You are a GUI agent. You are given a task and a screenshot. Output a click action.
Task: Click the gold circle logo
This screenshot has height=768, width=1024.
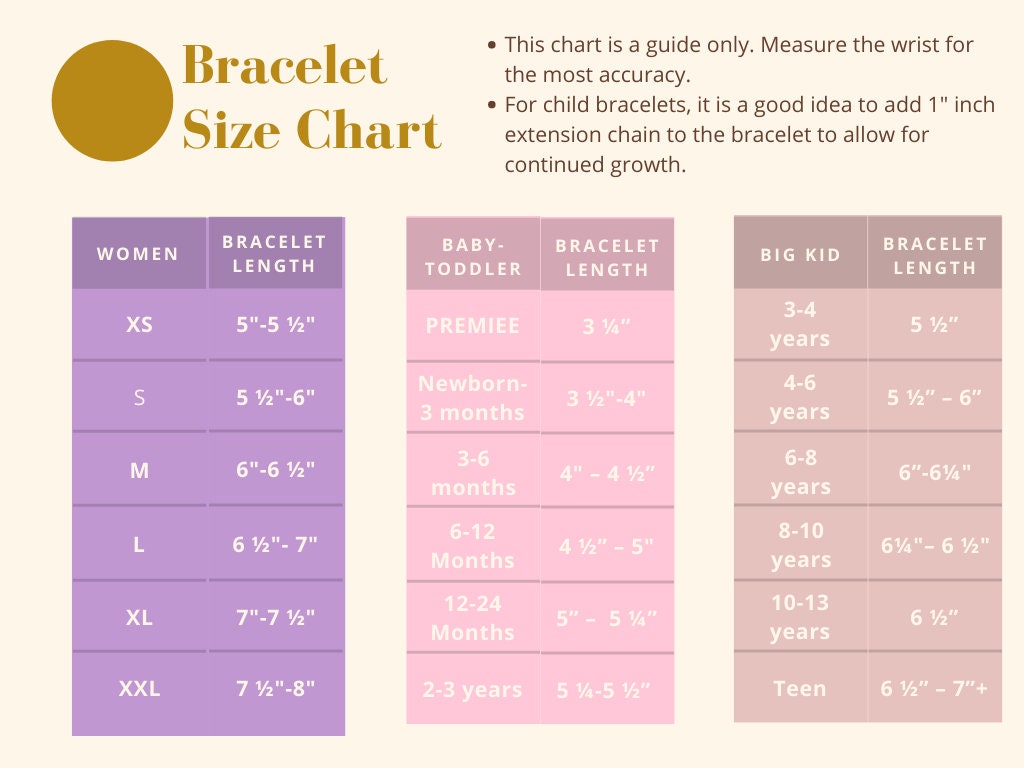pos(112,100)
